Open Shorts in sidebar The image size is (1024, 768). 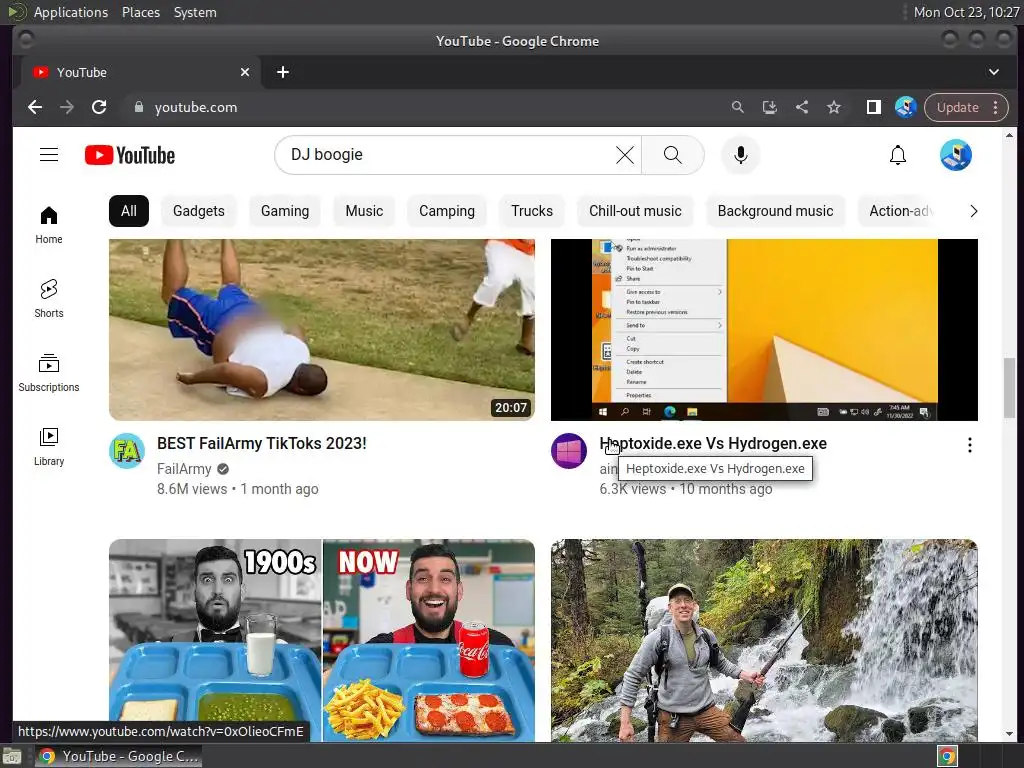[49, 299]
